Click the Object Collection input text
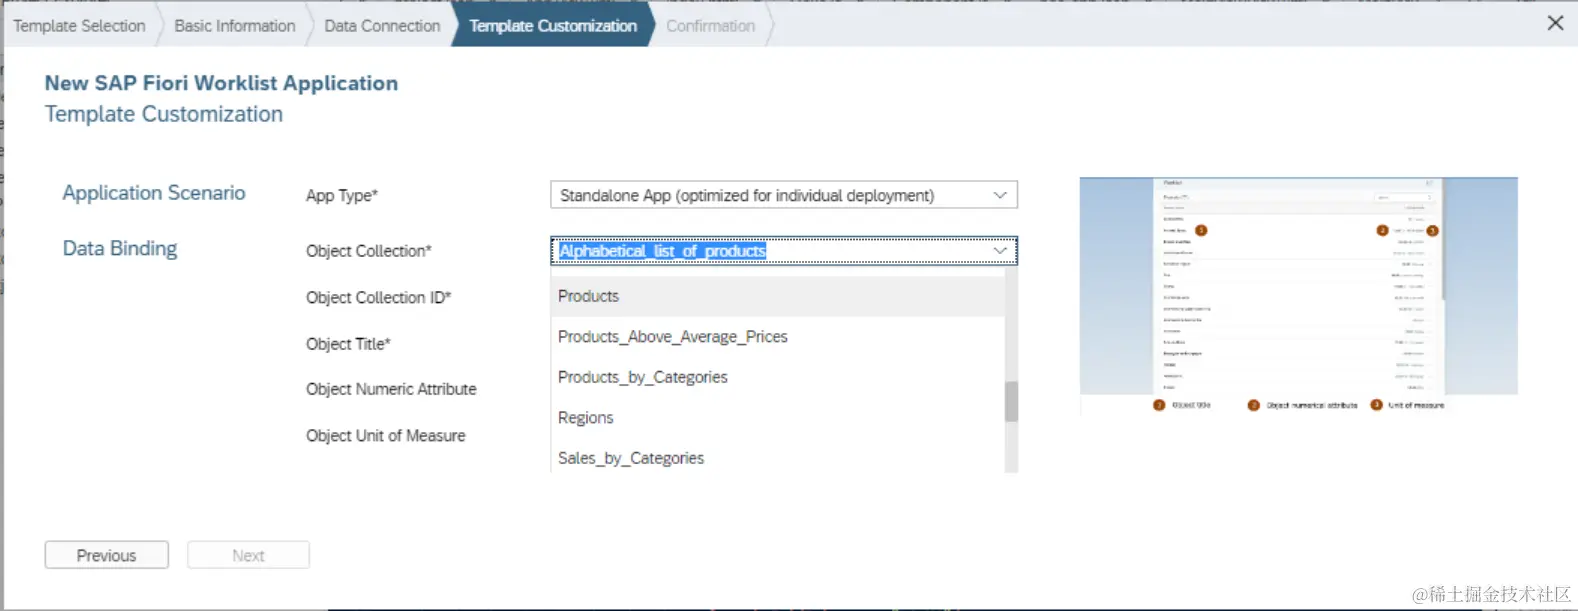This screenshot has height=611, width=1578. pos(662,251)
